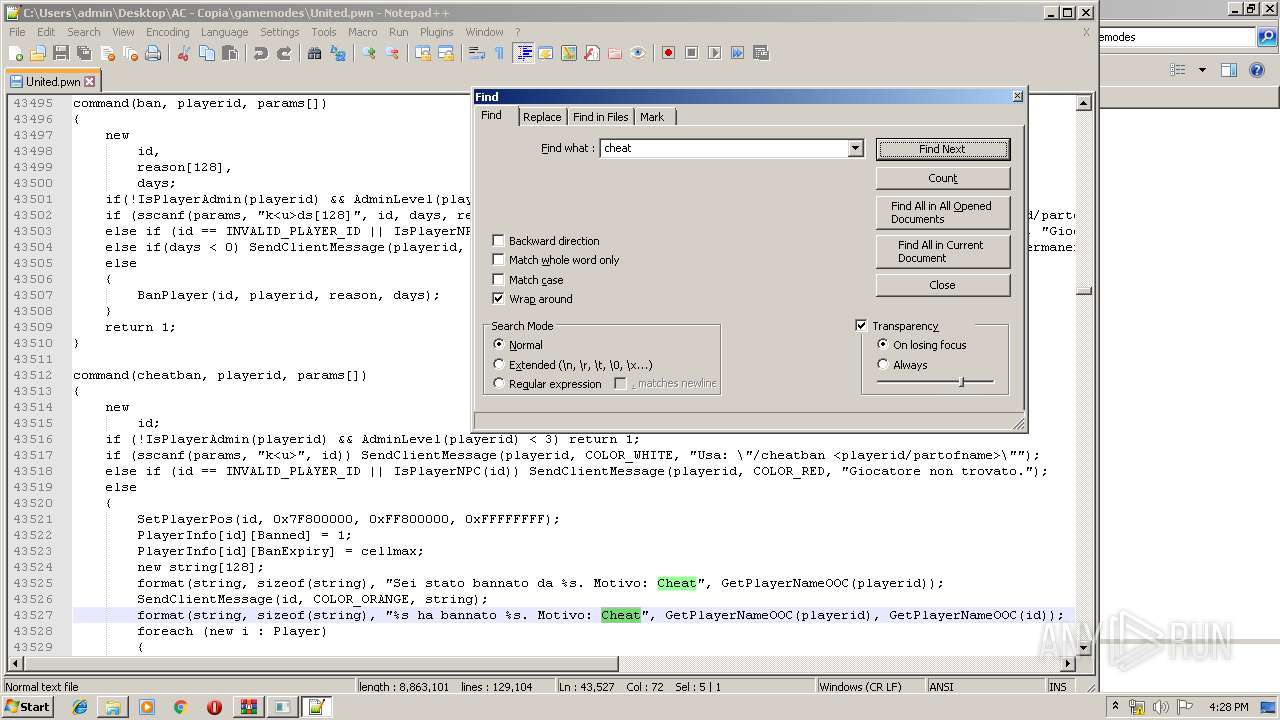Save the current file via toolbar
Screen dimensions: 1280x720
click(x=61, y=53)
